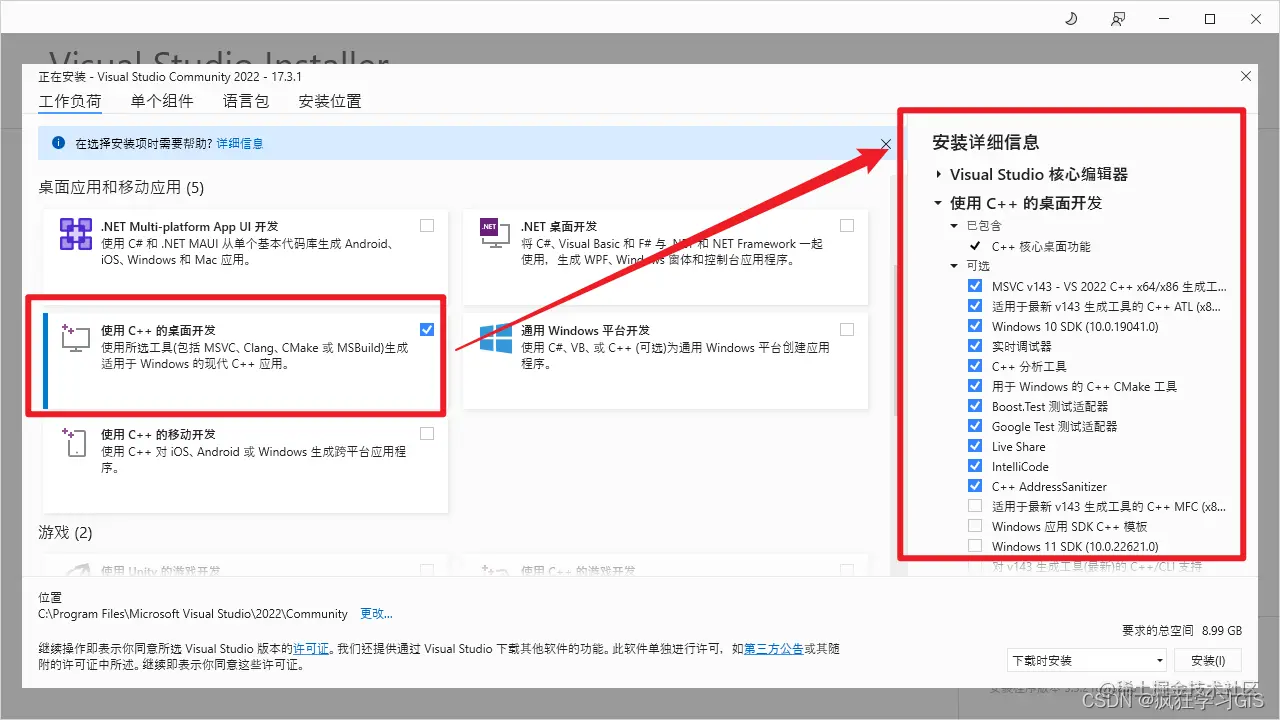Collapse the 已包含 section
The height and width of the screenshot is (720, 1280).
pyautogui.click(x=955, y=226)
